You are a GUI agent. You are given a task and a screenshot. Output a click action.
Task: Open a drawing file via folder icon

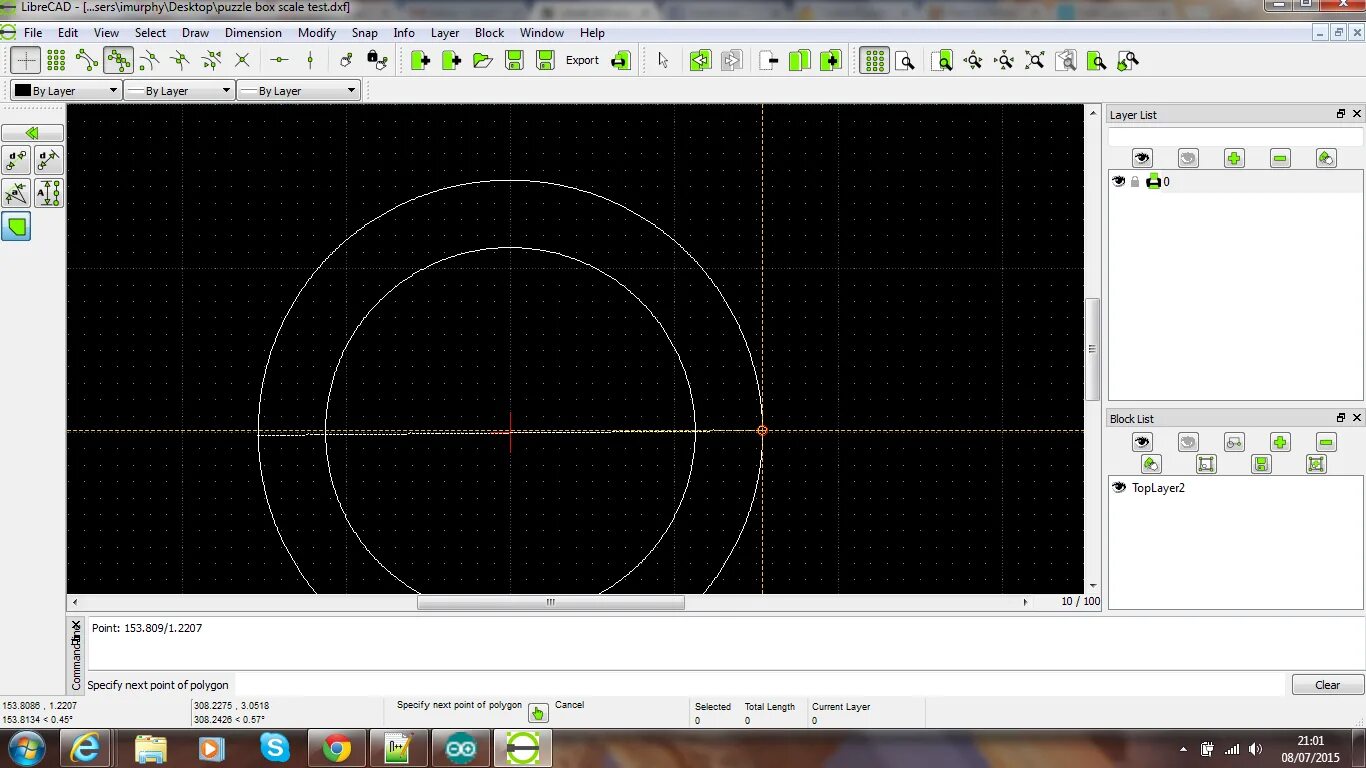point(483,61)
